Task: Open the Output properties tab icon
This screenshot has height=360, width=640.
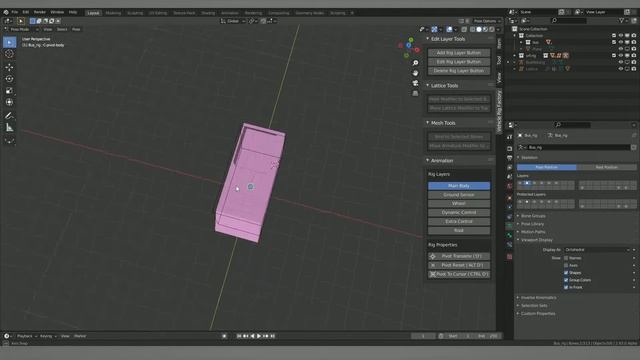Action: click(x=509, y=158)
